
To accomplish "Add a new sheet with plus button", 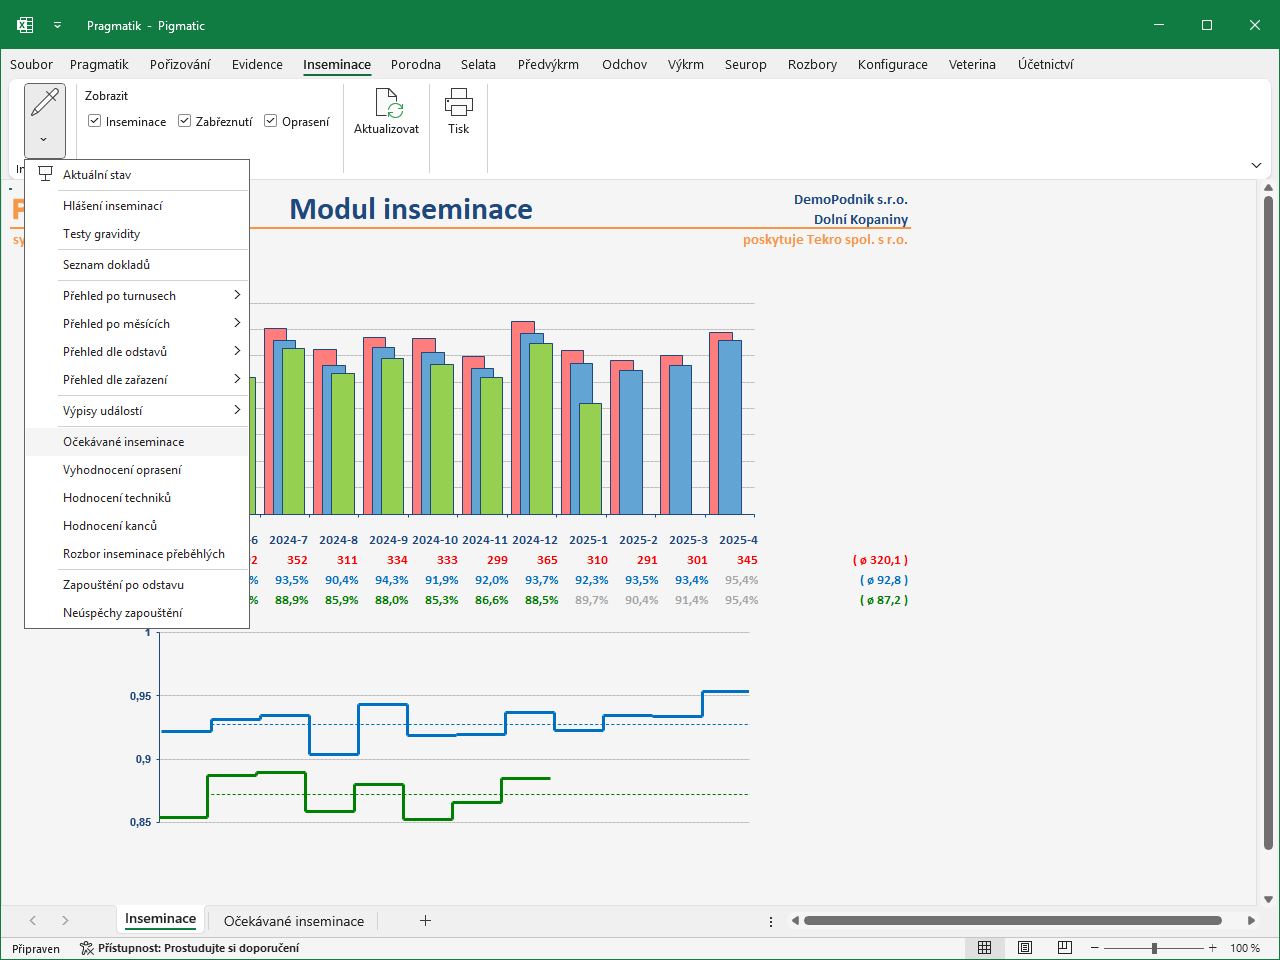I will click(425, 921).
